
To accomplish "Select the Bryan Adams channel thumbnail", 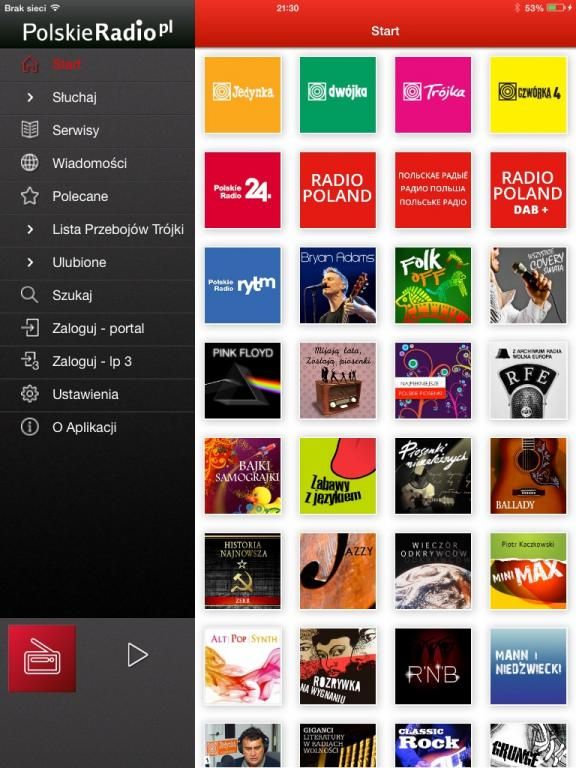I will [x=338, y=285].
